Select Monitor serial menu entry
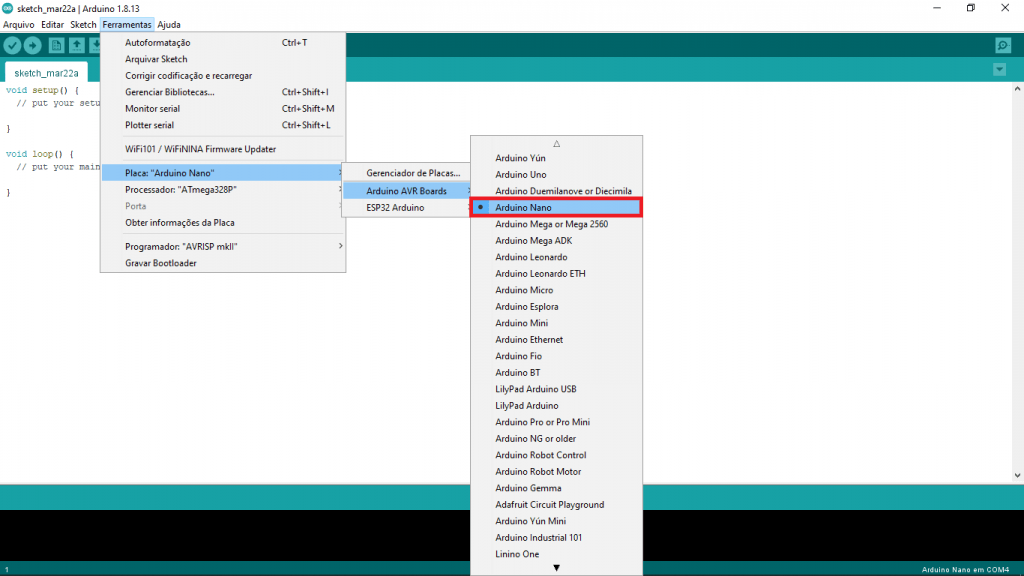Viewport: 1024px width, 576px height. click(152, 108)
